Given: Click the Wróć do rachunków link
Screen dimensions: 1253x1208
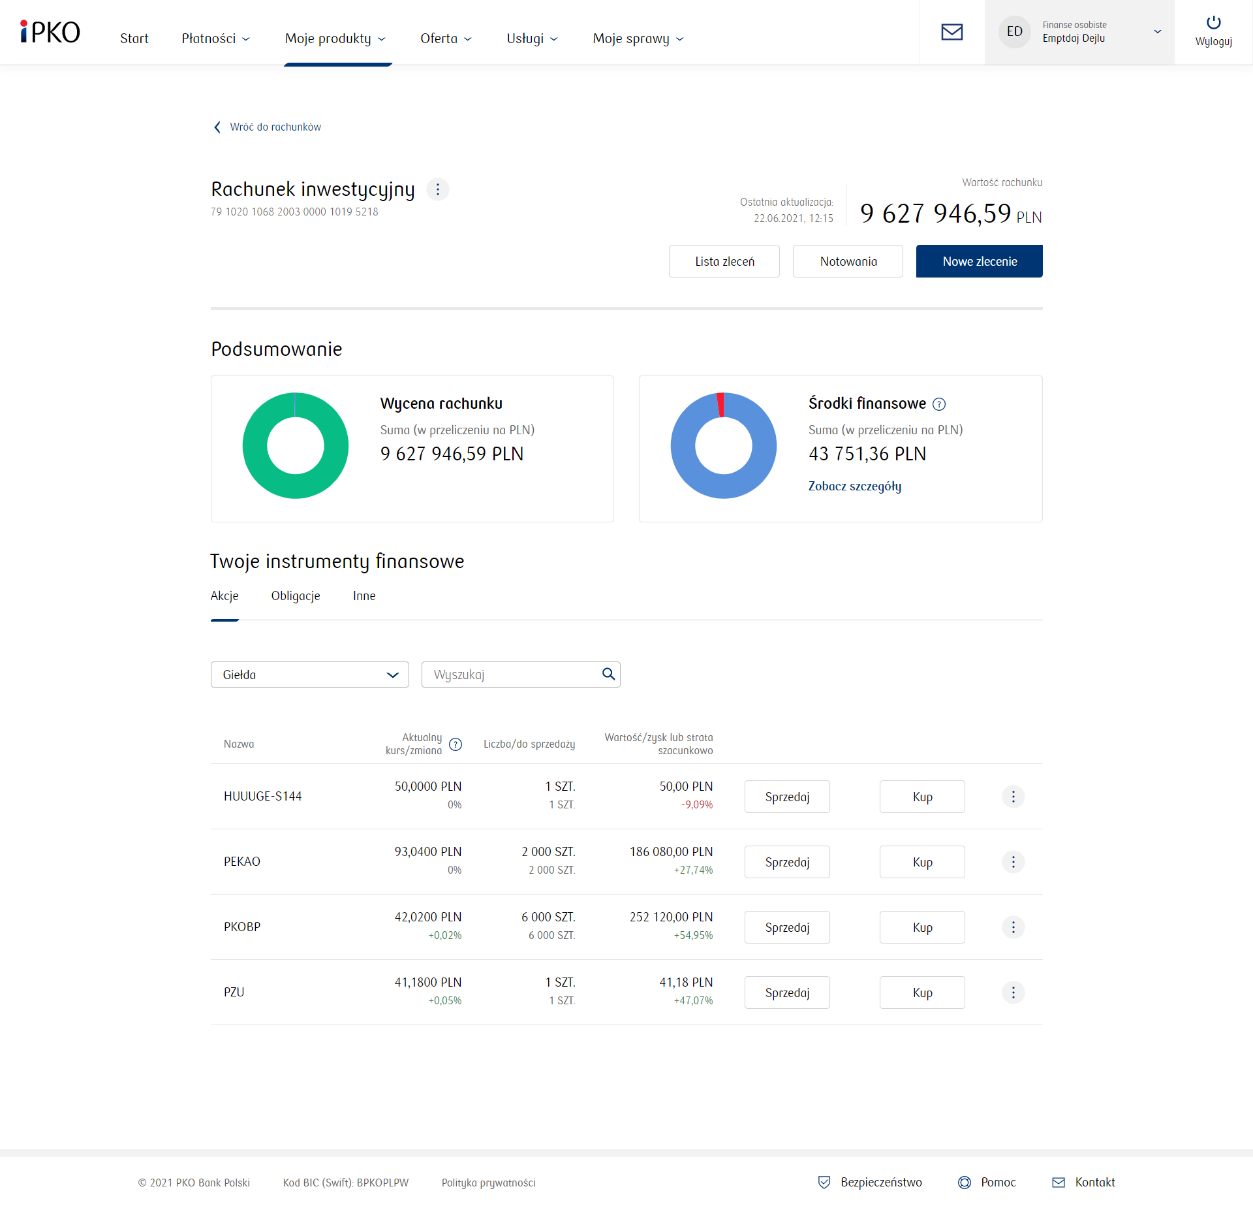Looking at the screenshot, I should [x=275, y=127].
